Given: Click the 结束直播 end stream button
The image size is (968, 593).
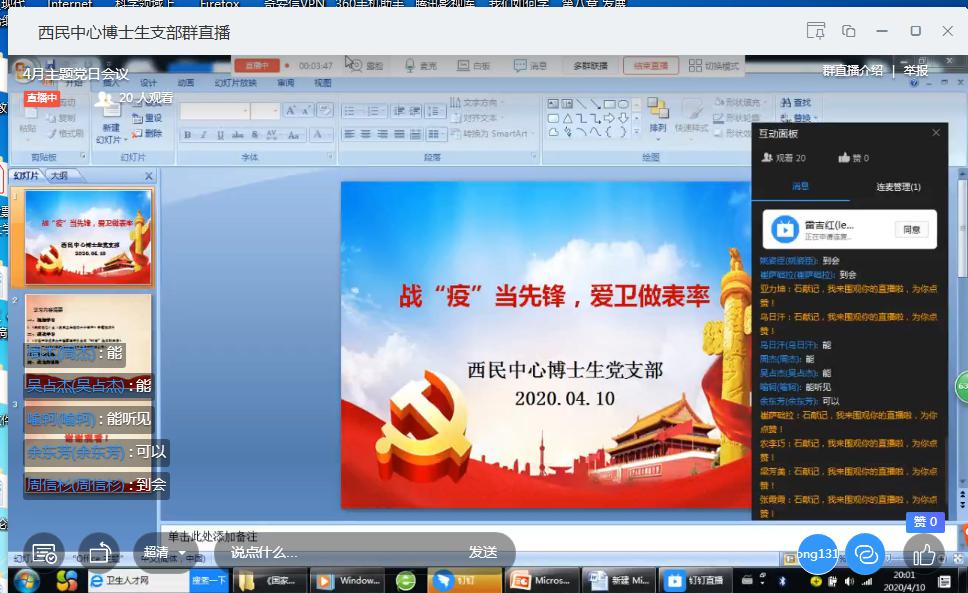Looking at the screenshot, I should tap(653, 67).
